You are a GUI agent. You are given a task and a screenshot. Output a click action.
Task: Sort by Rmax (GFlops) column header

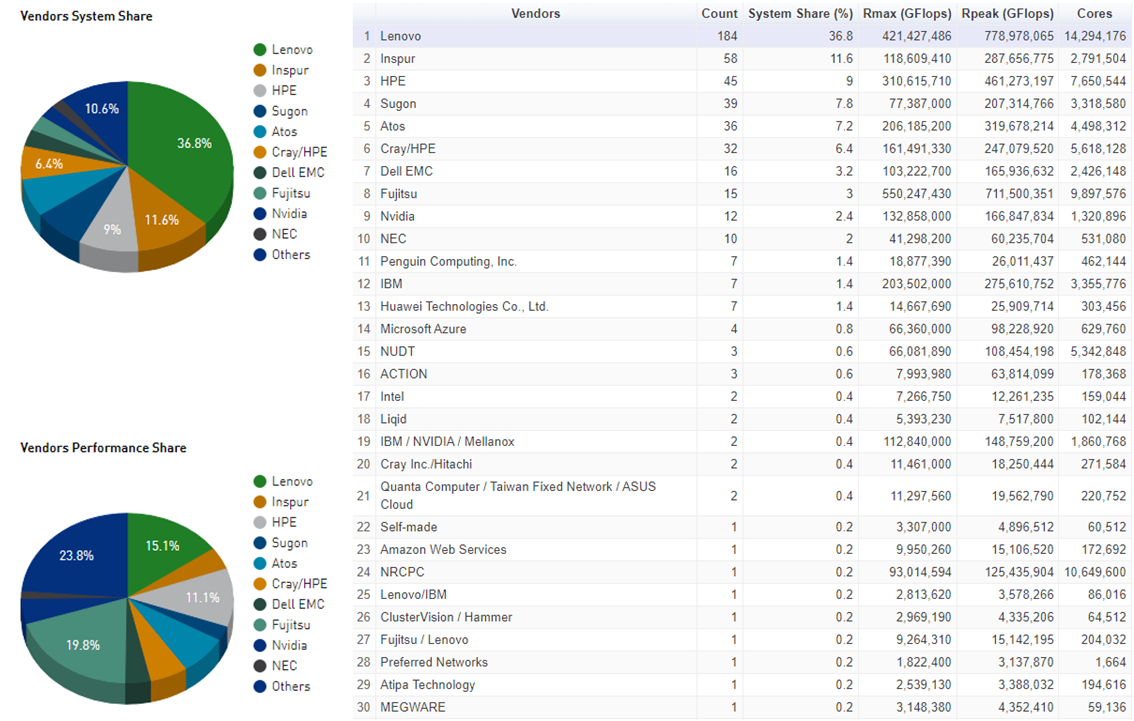pos(907,14)
